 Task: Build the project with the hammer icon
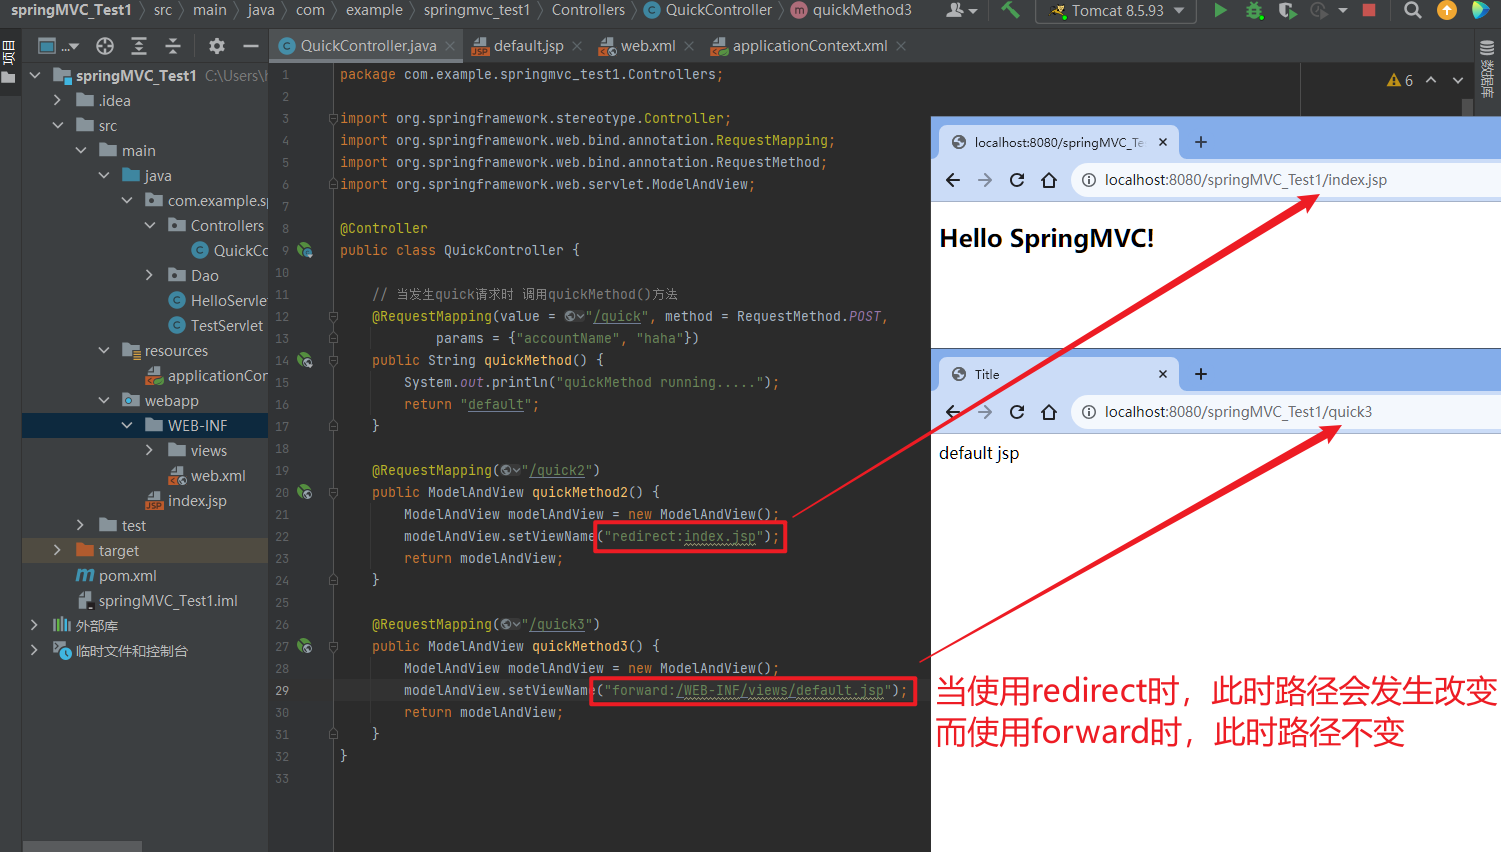pos(1010,10)
